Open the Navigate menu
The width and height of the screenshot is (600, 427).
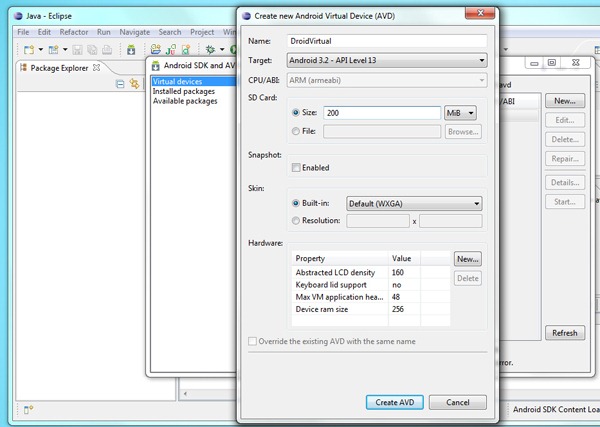[135, 32]
